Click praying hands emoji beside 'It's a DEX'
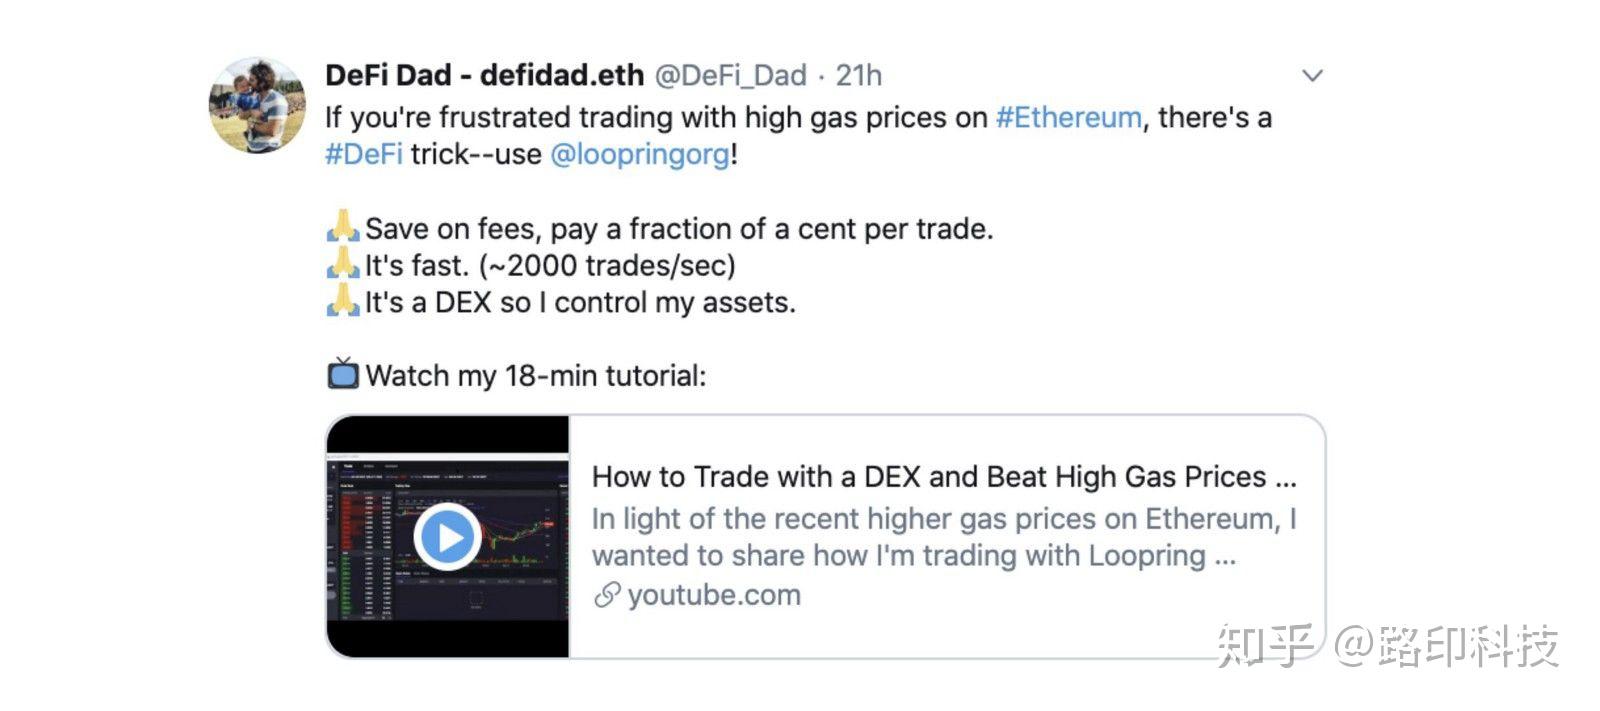1600x711 pixels. tap(343, 301)
